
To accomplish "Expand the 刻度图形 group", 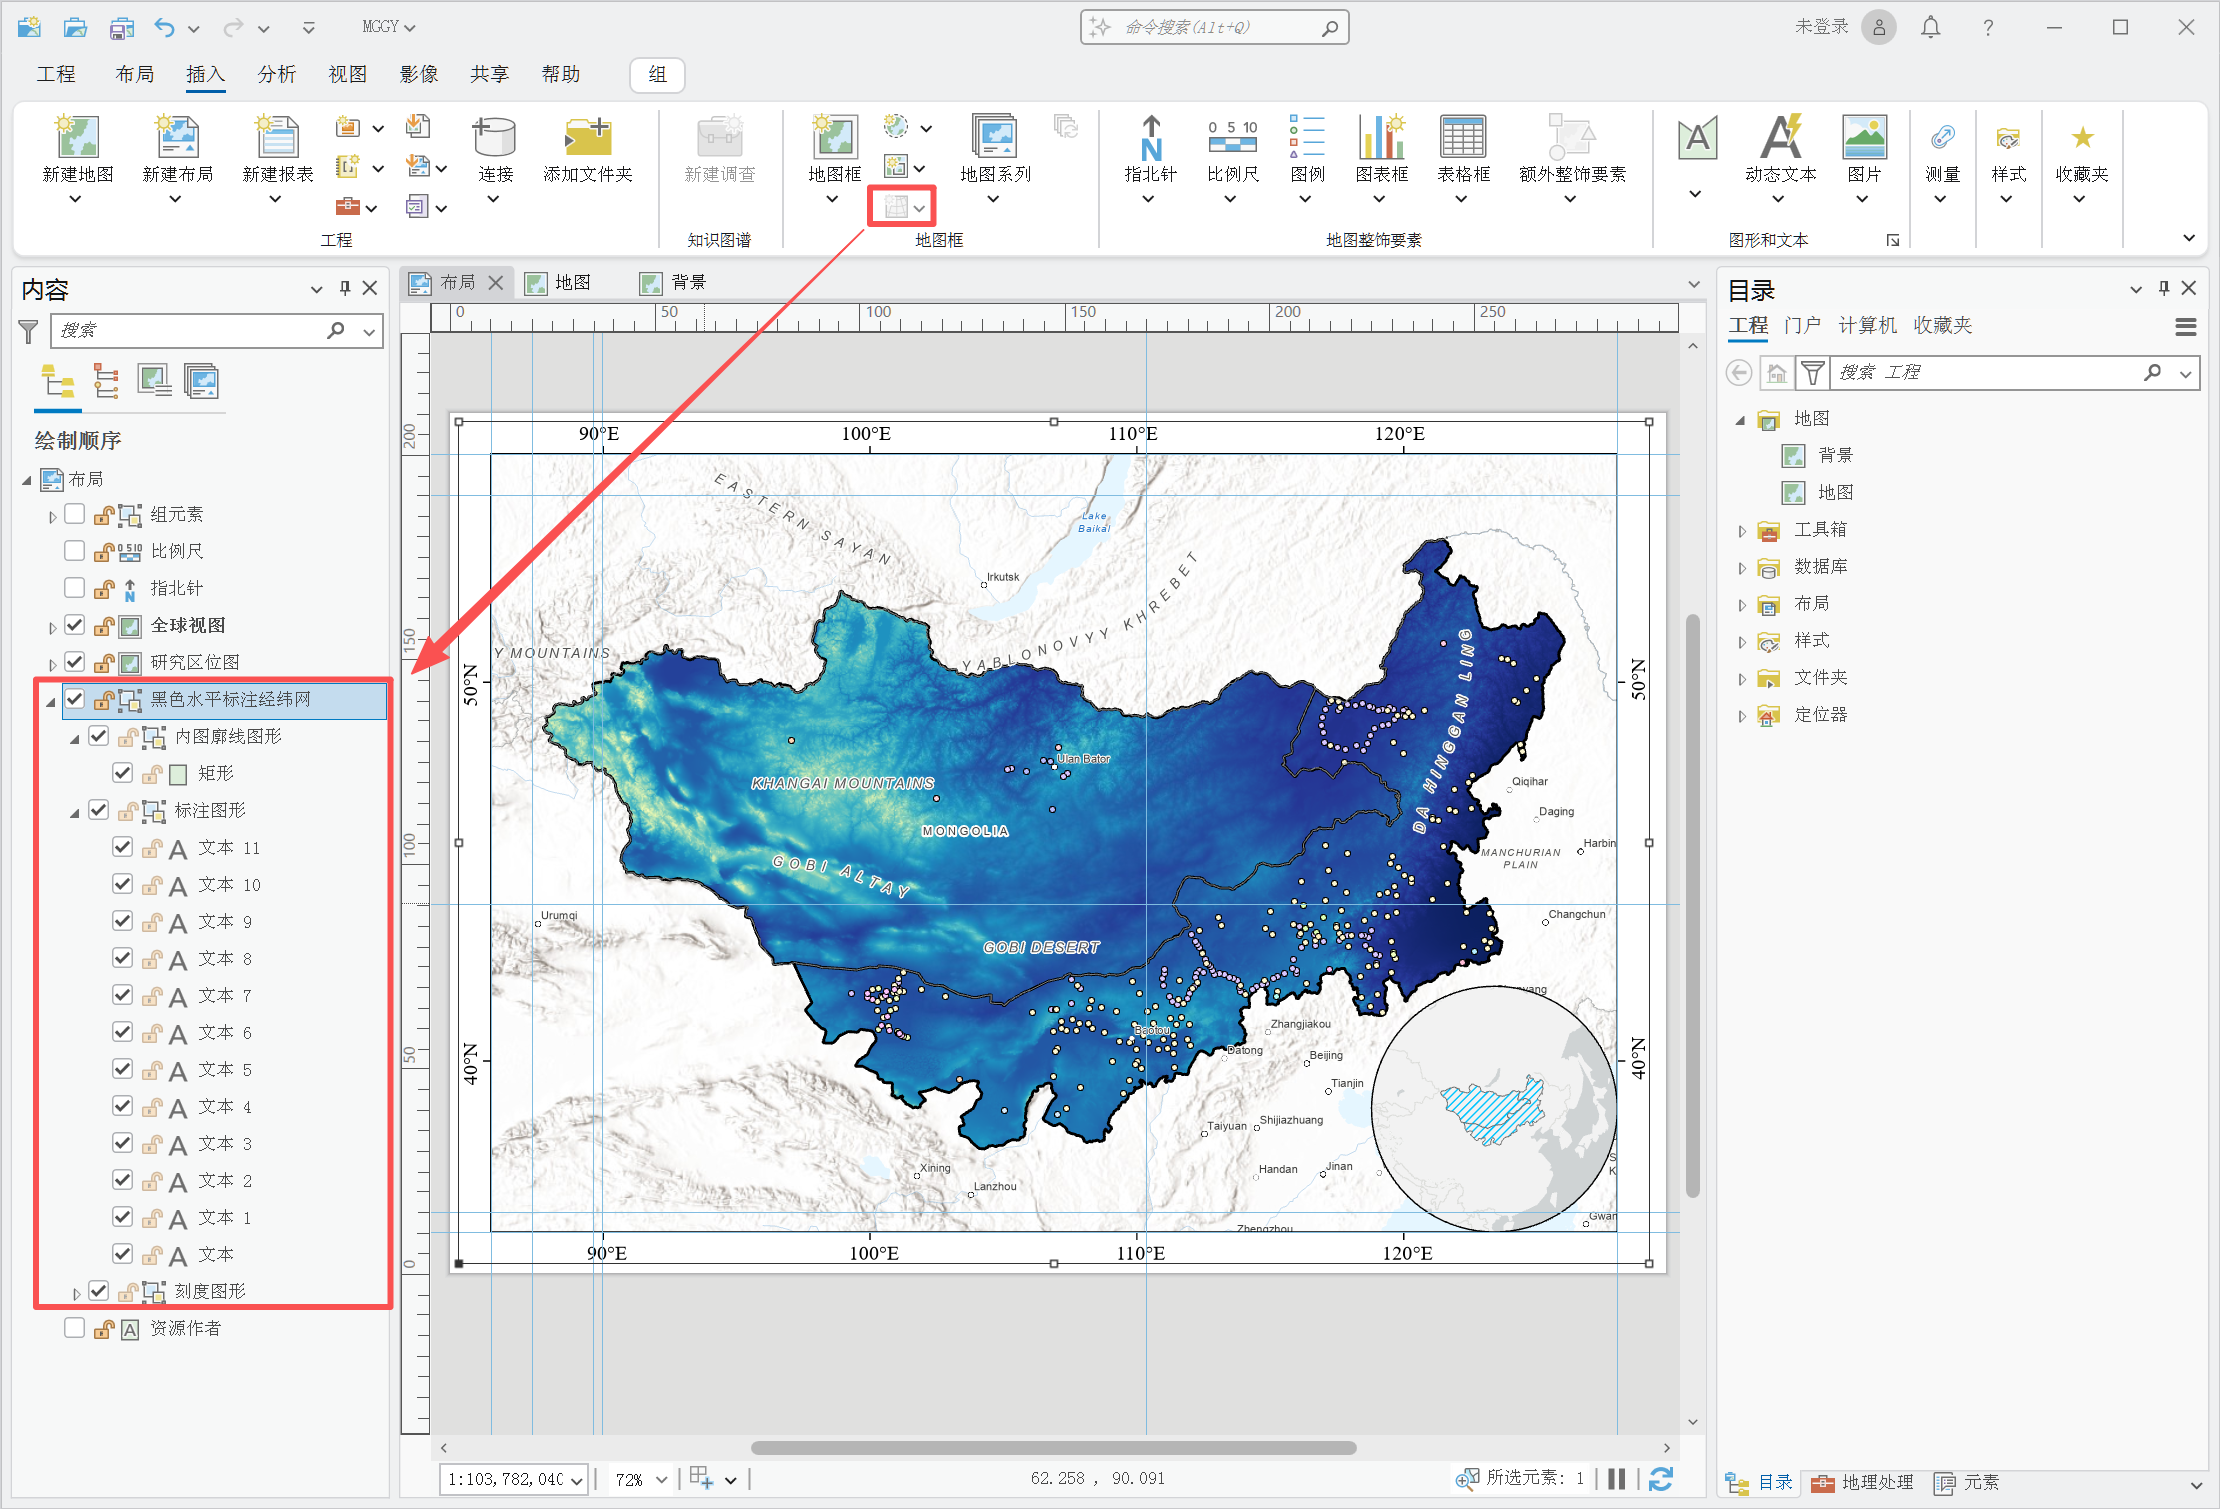I will point(76,1293).
